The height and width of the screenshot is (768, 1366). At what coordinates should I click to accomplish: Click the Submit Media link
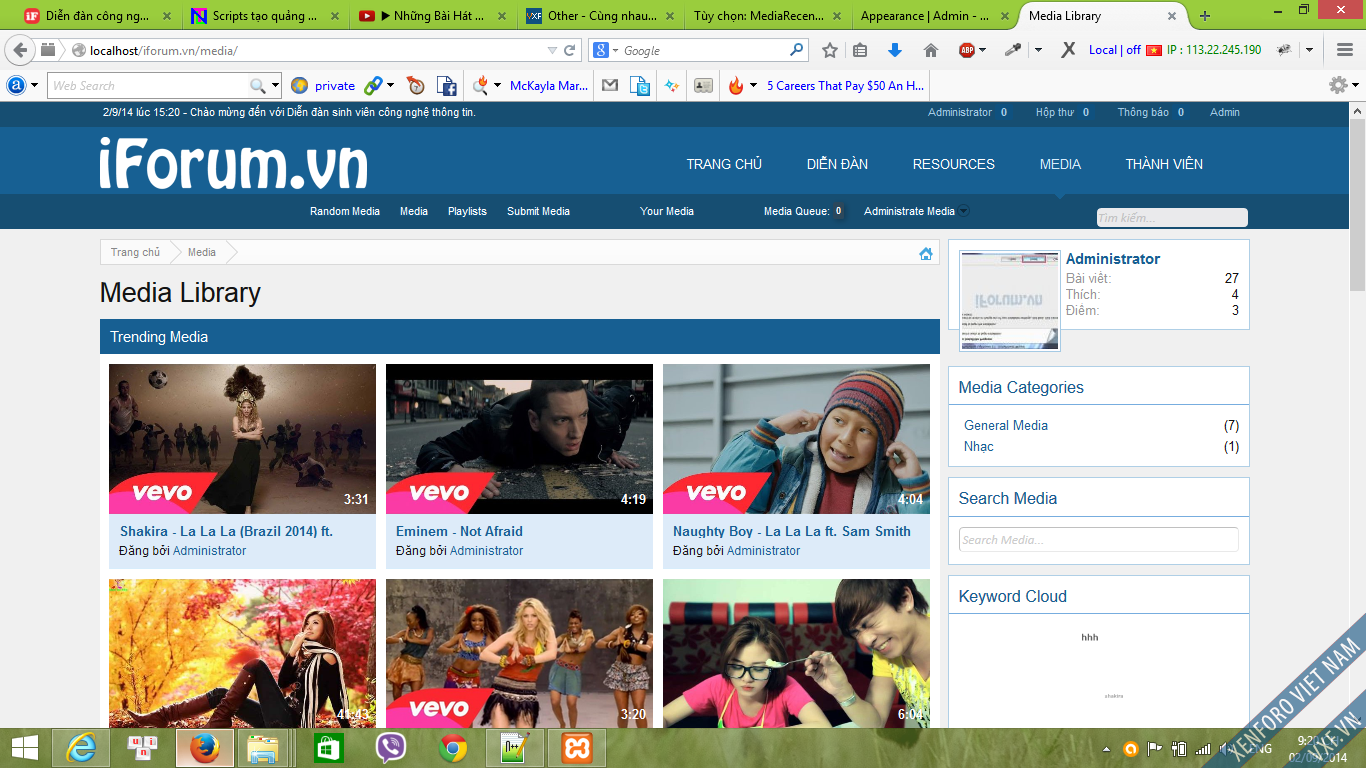click(x=538, y=211)
